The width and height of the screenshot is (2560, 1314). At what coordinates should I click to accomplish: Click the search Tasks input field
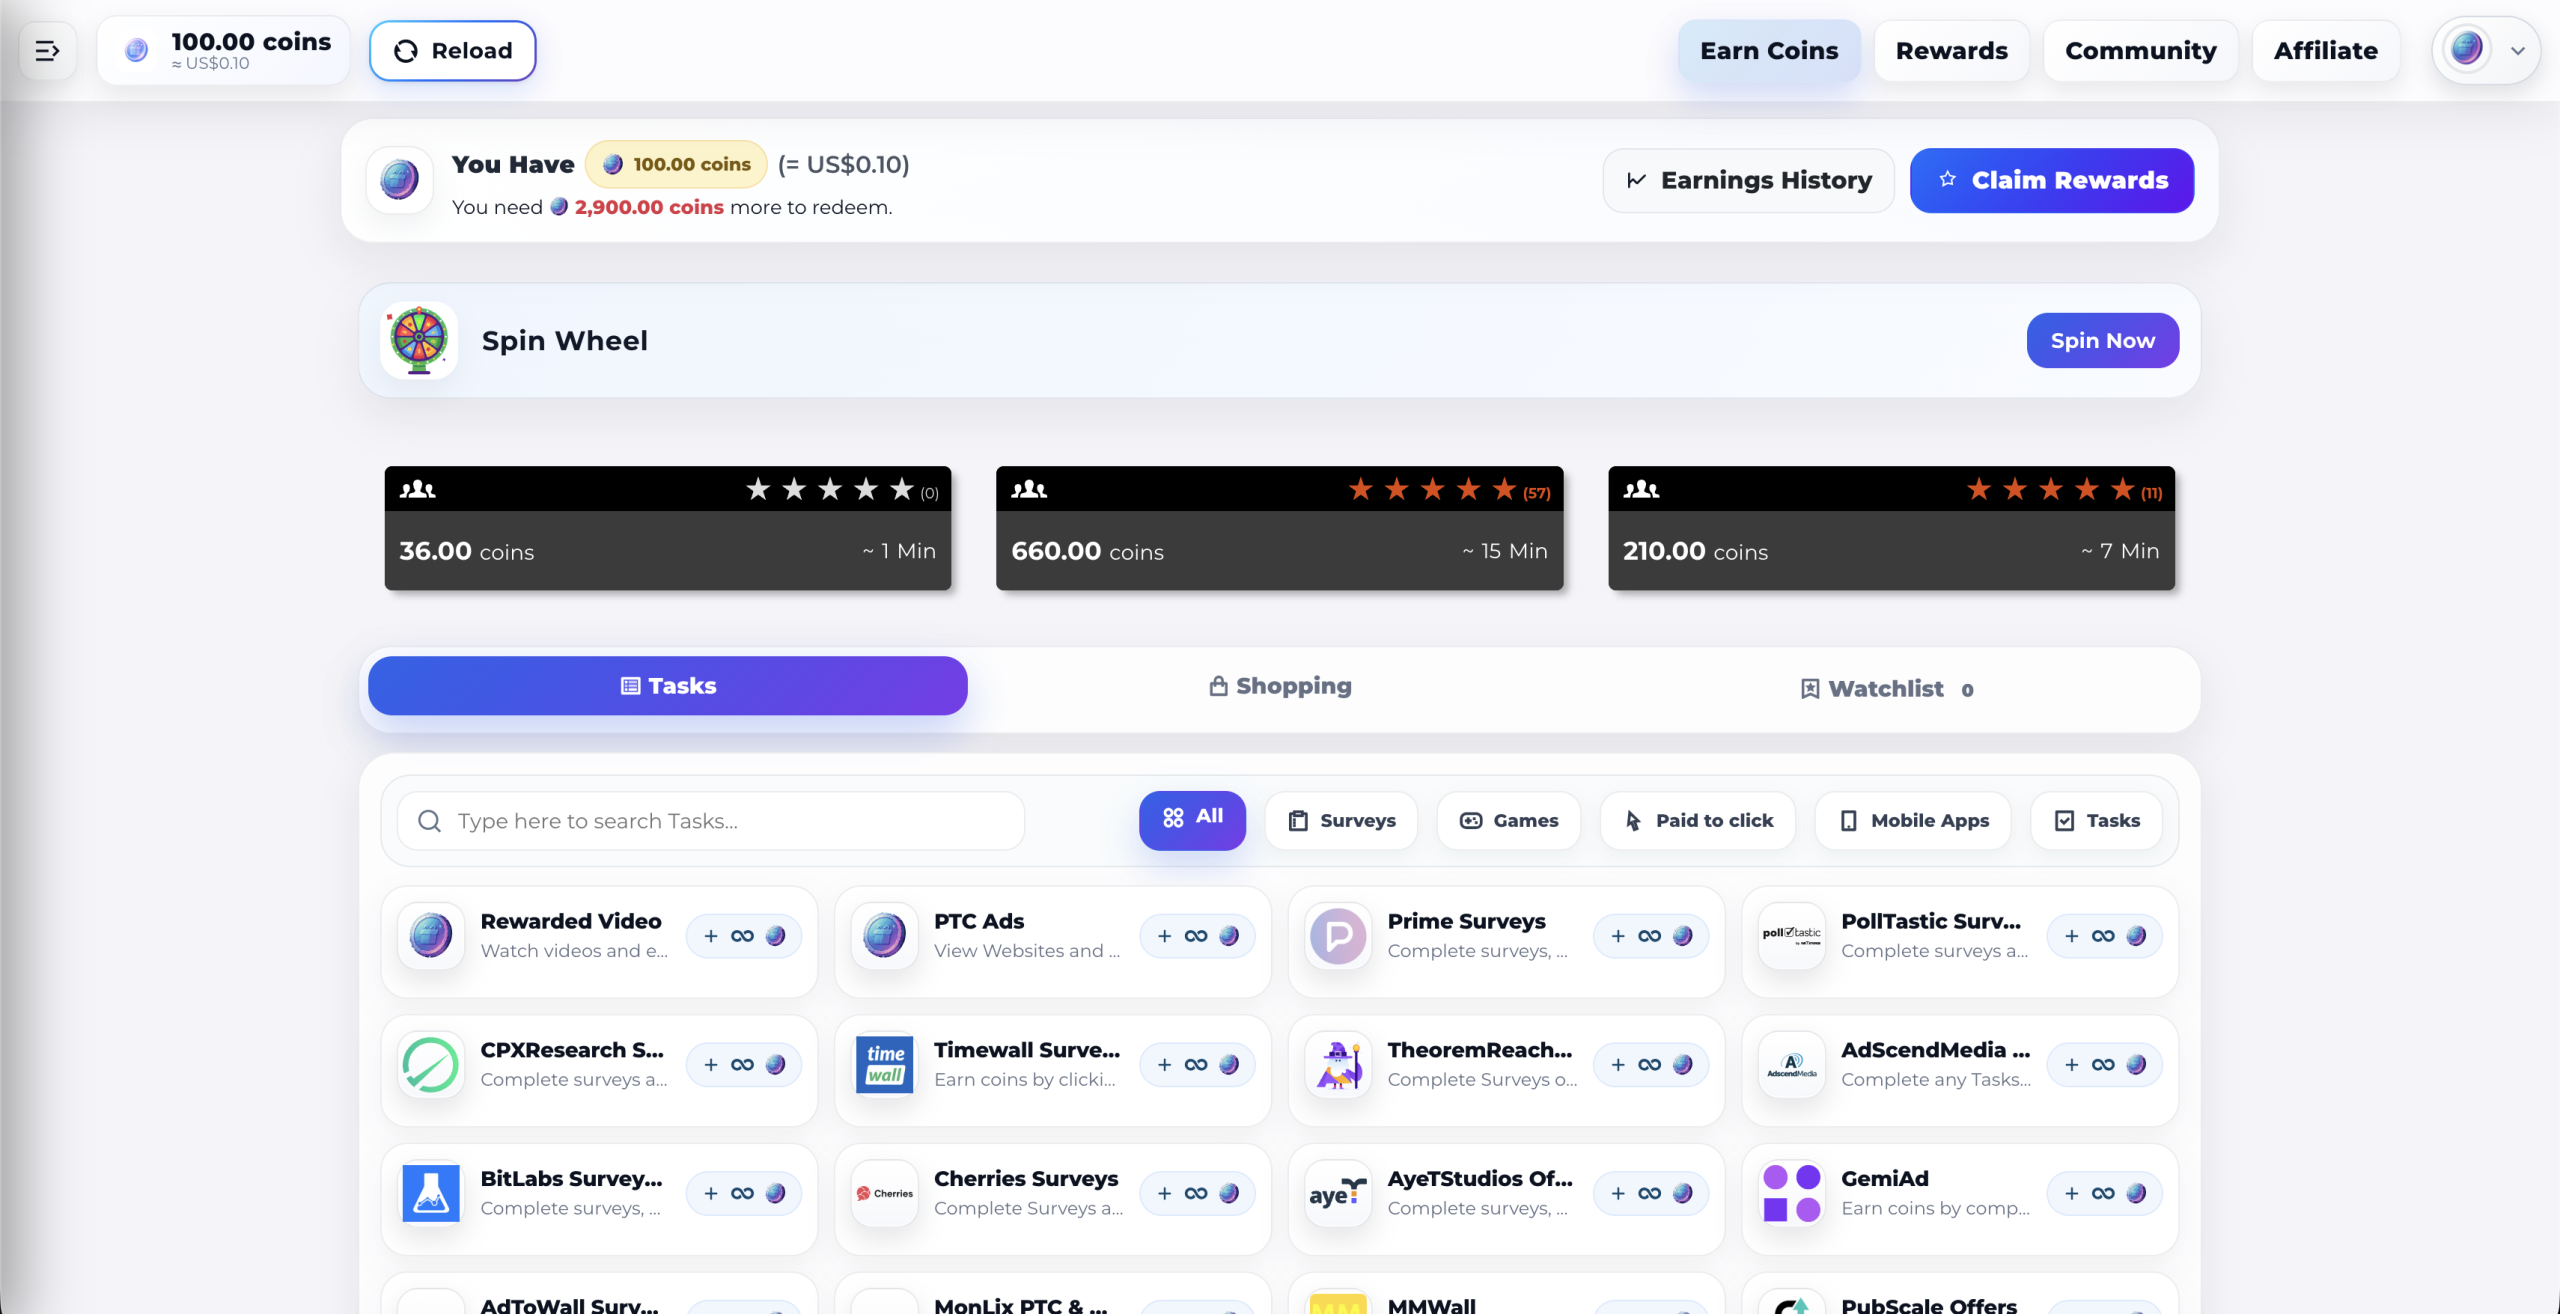click(711, 821)
